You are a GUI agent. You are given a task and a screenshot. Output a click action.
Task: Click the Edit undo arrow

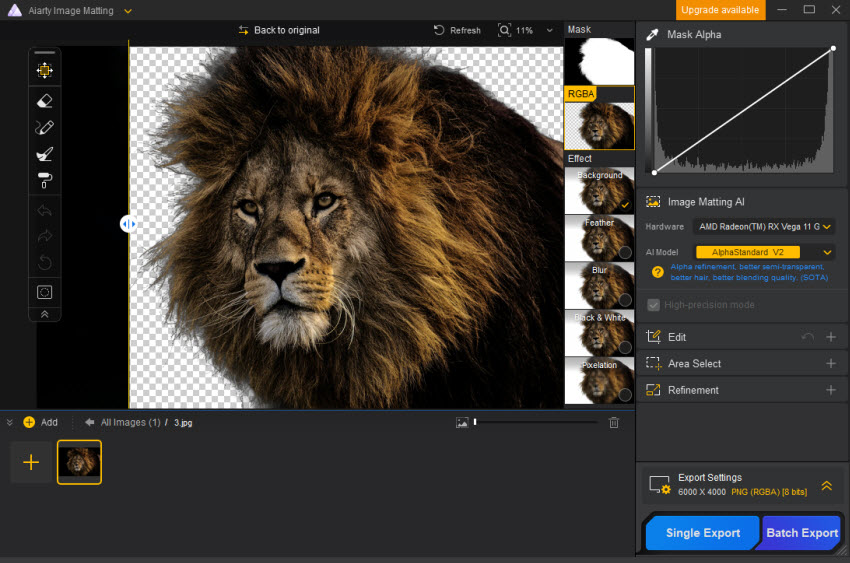tap(808, 337)
